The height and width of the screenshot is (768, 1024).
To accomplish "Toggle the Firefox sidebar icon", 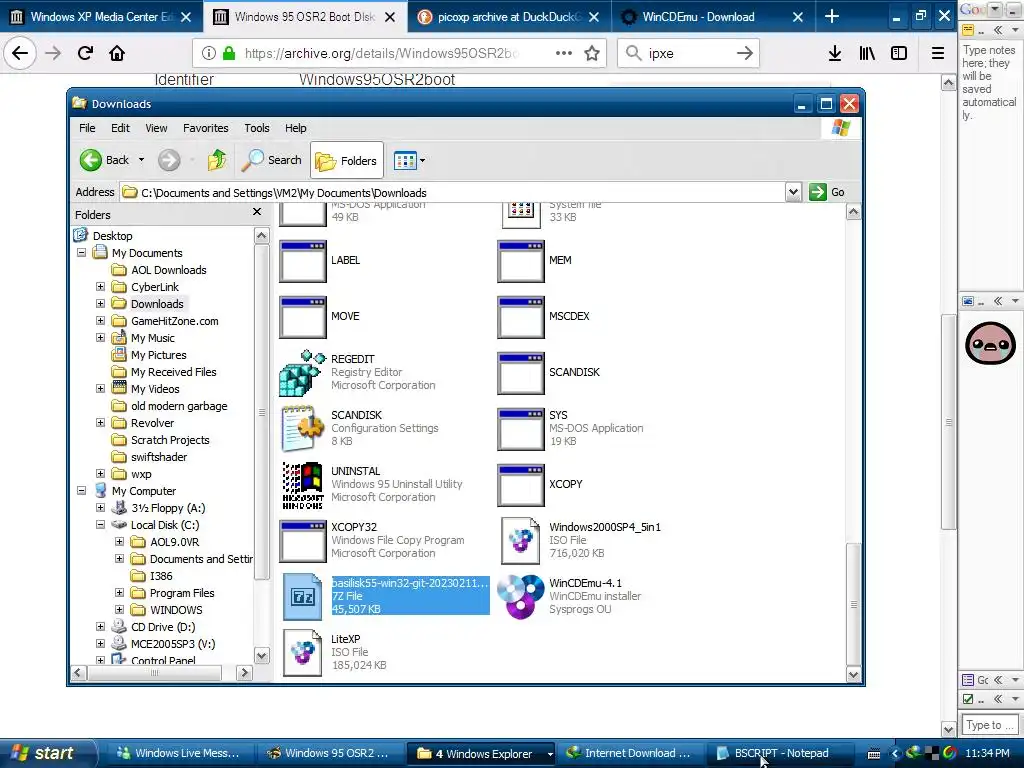I will pyautogui.click(x=899, y=53).
